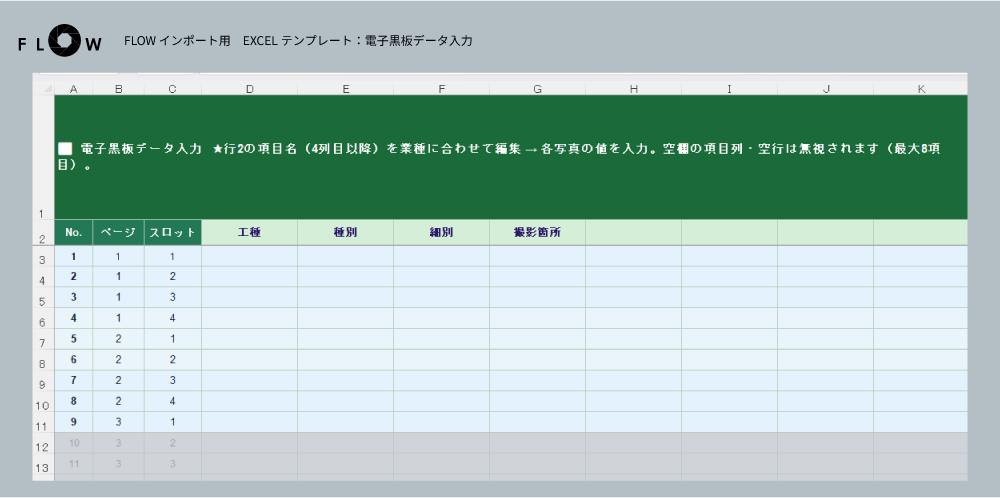
Task: Click the 細別 header cell
Action: coord(441,233)
